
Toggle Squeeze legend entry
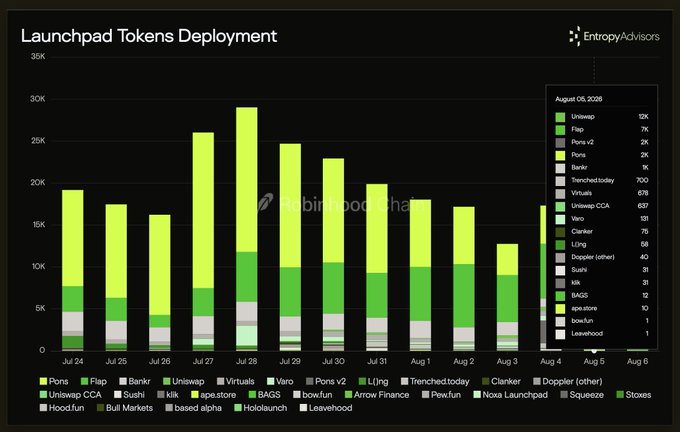click(x=582, y=395)
